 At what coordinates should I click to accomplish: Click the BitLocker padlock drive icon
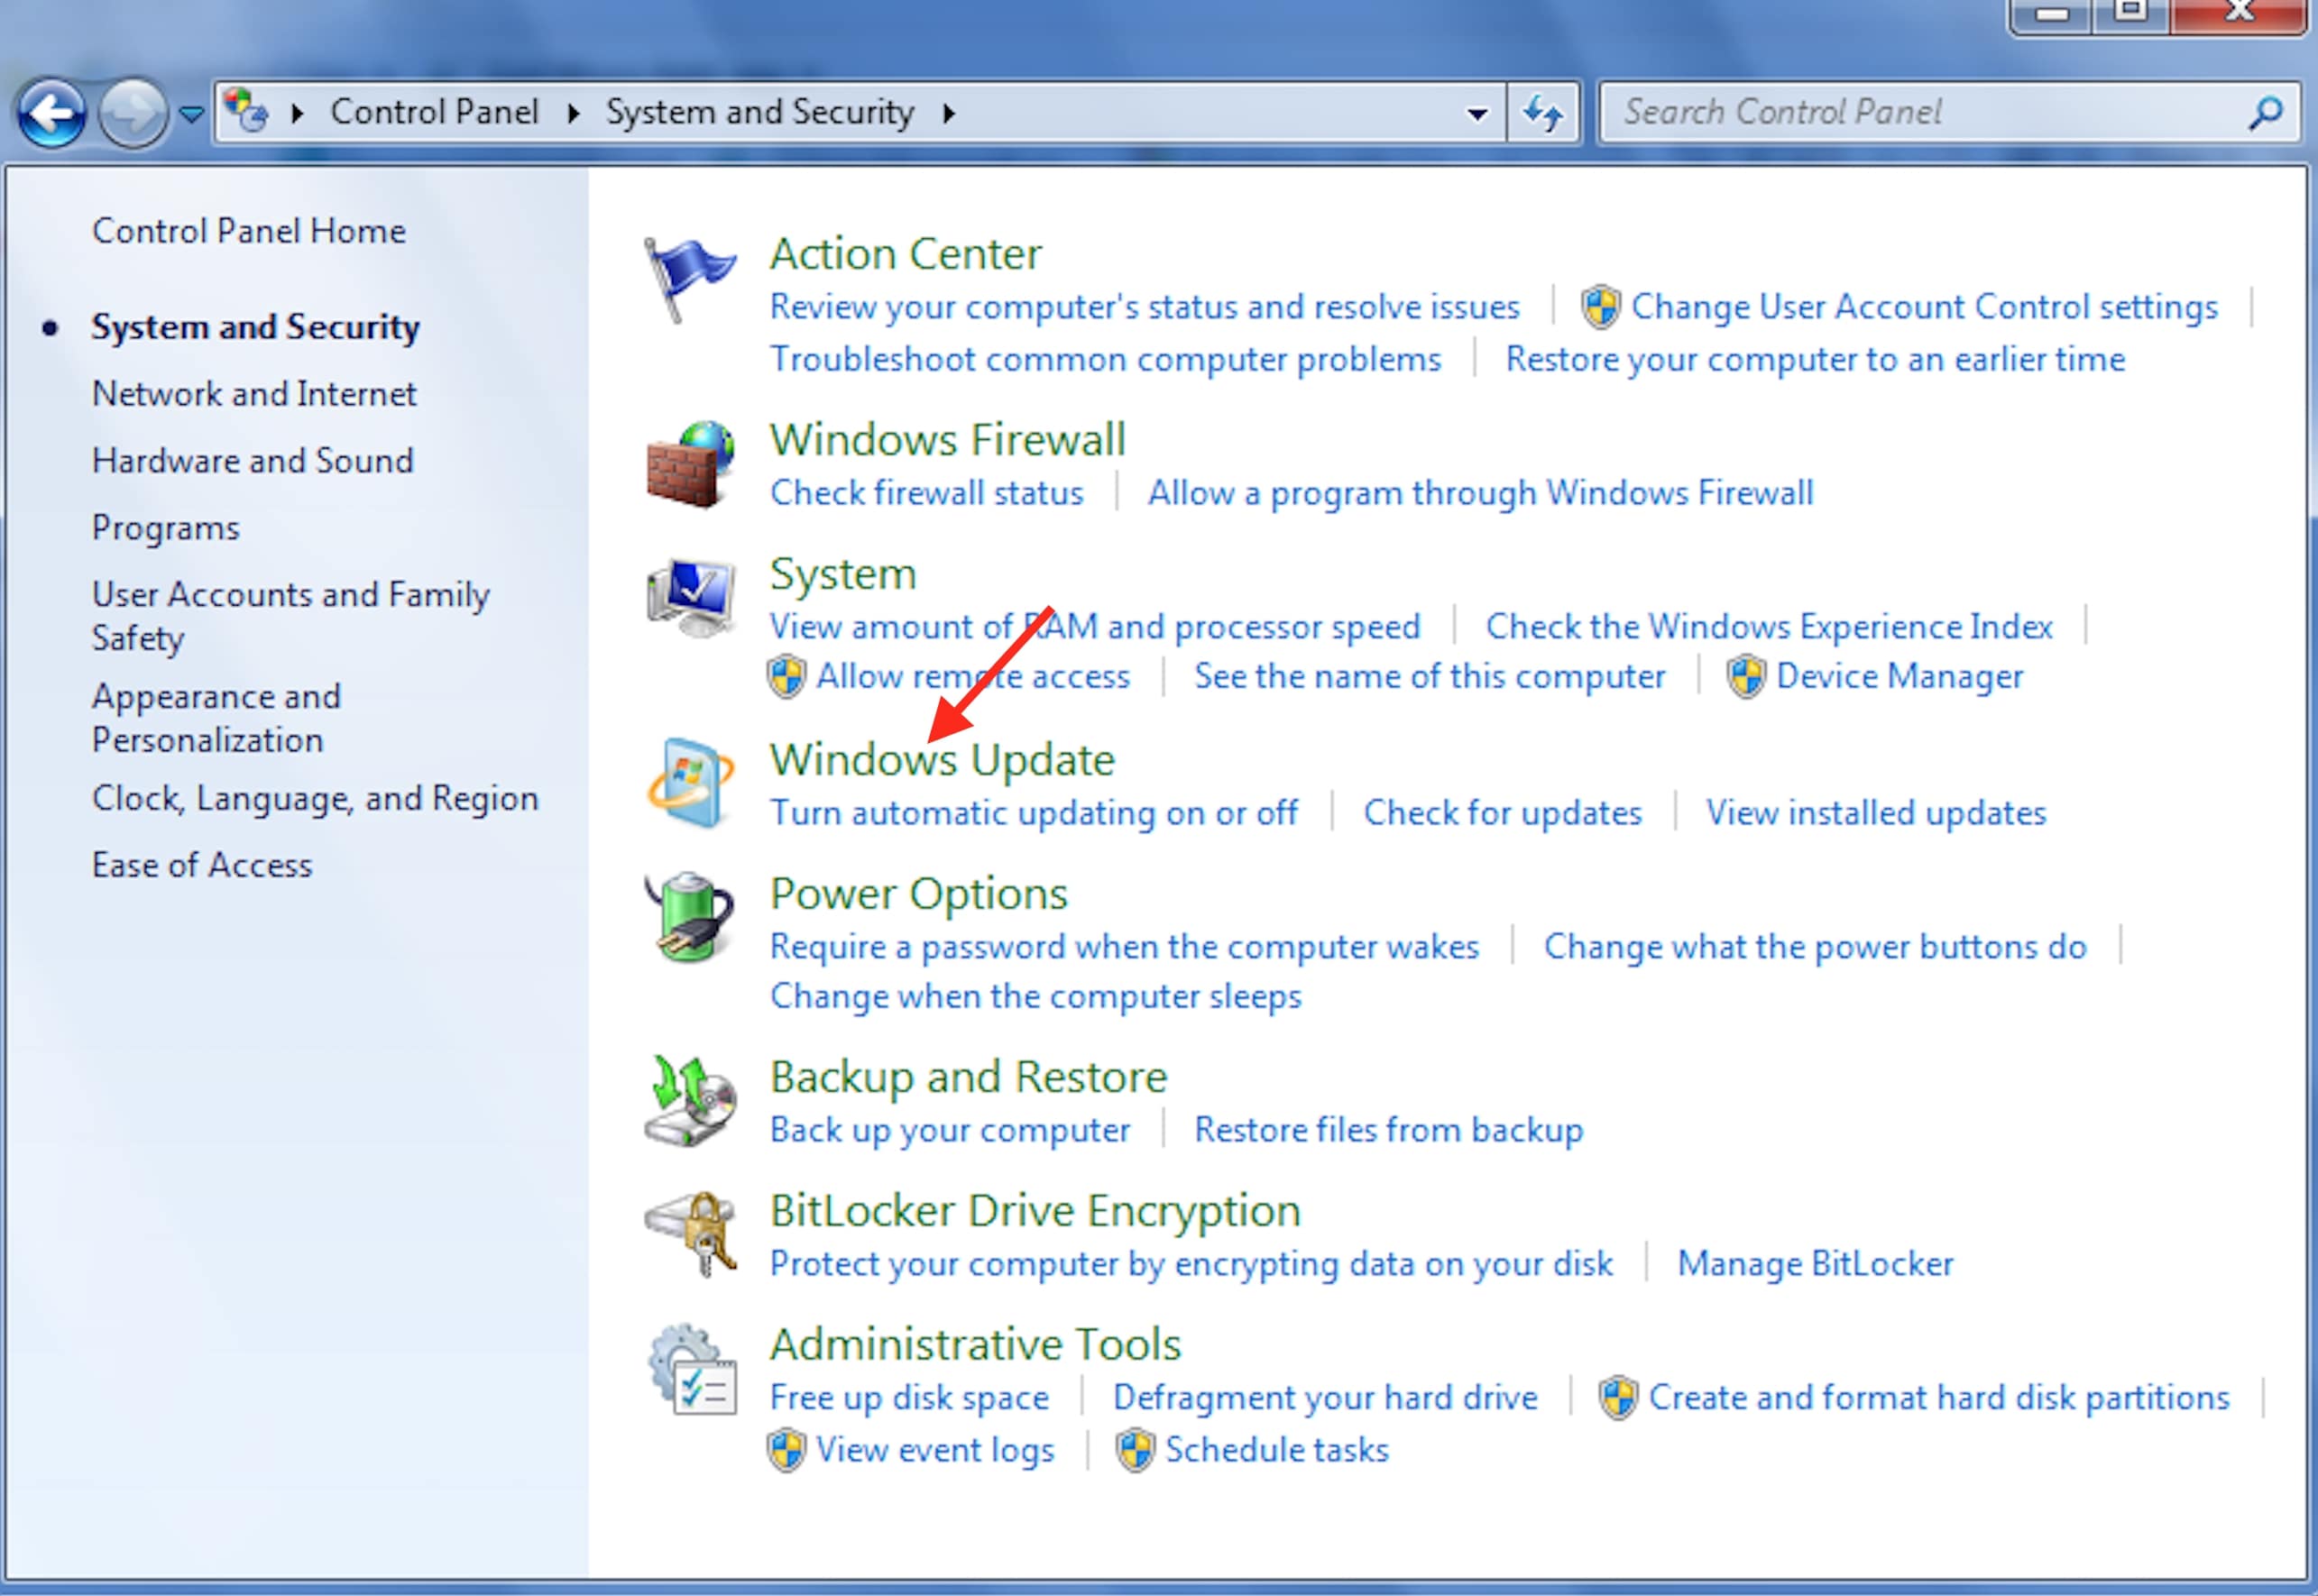pyautogui.click(x=690, y=1234)
